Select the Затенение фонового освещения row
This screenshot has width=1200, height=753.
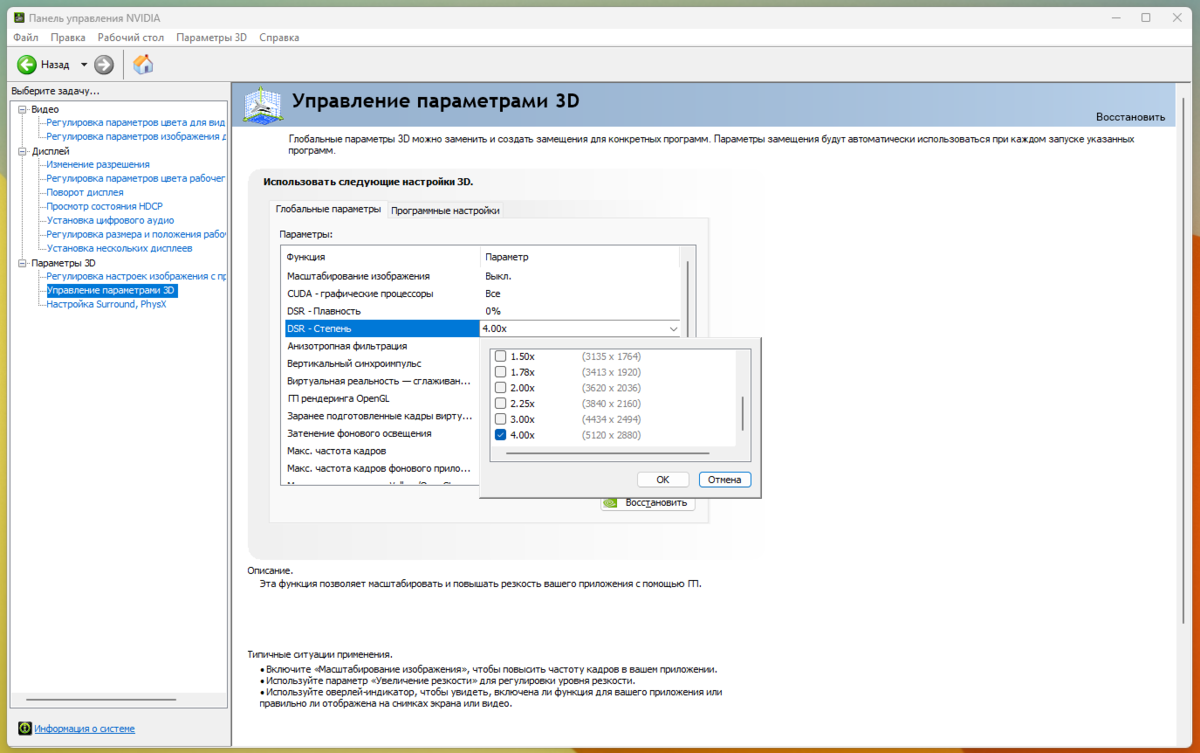(x=380, y=433)
